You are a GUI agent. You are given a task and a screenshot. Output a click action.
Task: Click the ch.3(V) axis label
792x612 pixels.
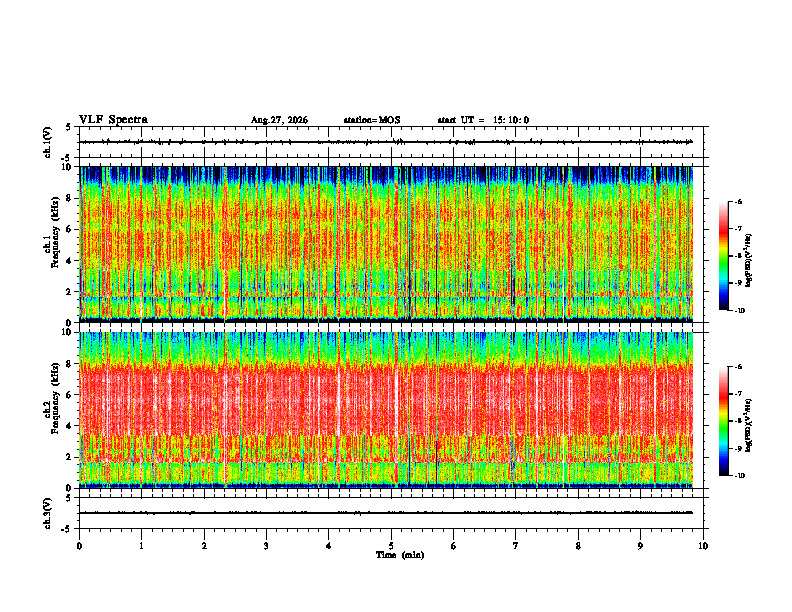pos(48,513)
